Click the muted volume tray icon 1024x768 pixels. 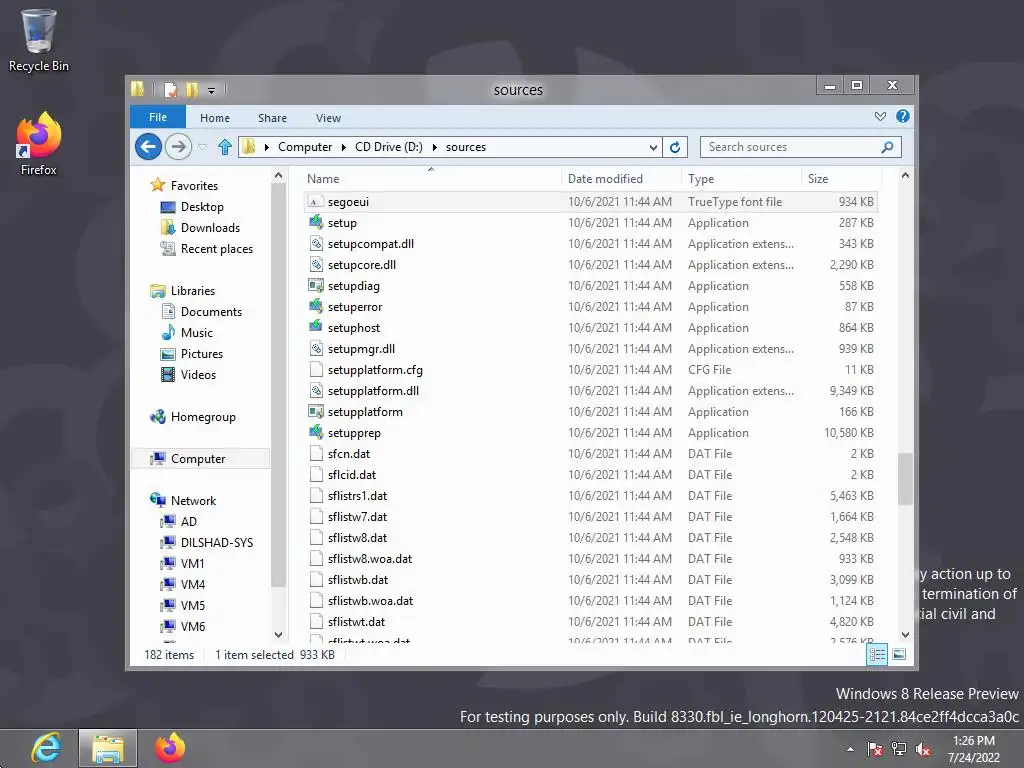click(x=923, y=749)
